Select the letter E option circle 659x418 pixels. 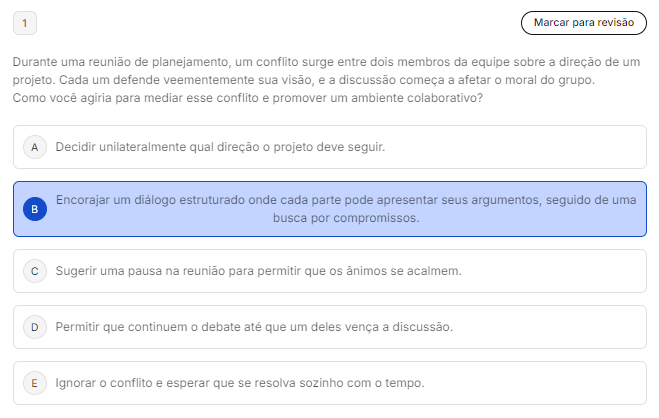point(35,383)
